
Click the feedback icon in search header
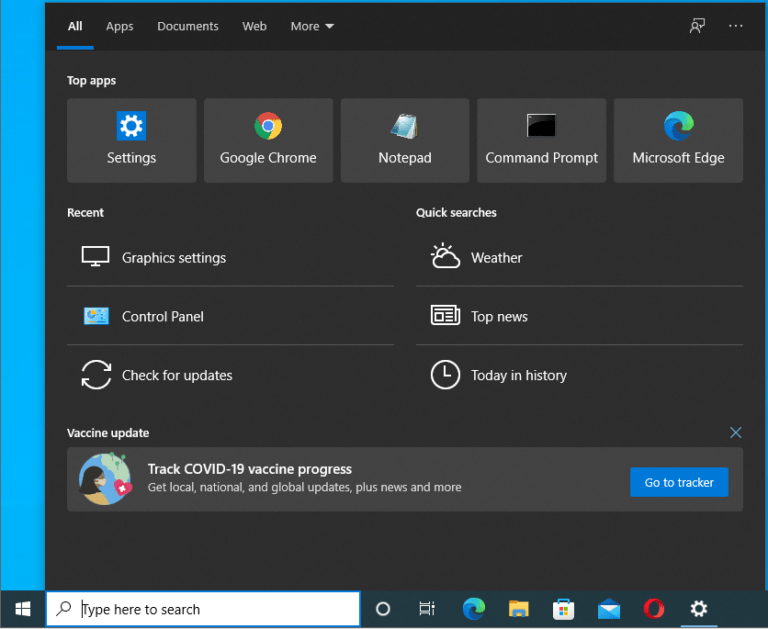697,26
